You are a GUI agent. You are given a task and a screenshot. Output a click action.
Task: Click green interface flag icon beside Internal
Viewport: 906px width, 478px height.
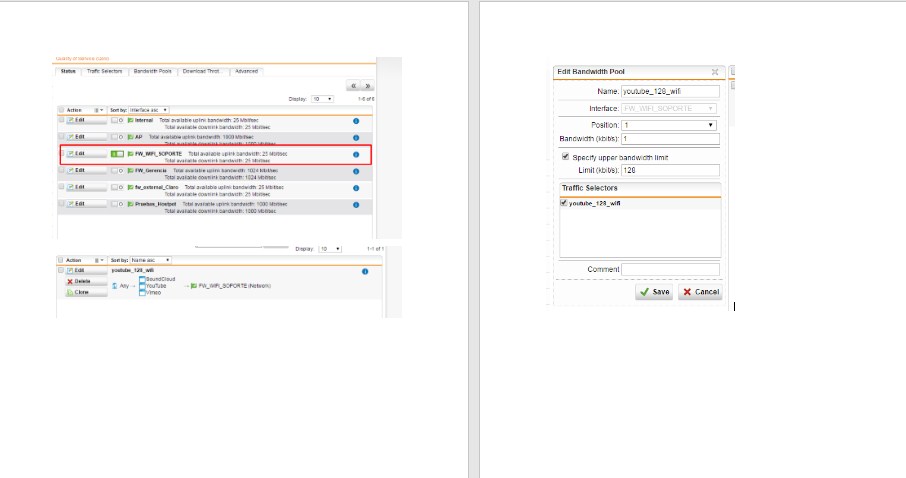pyautogui.click(x=131, y=120)
